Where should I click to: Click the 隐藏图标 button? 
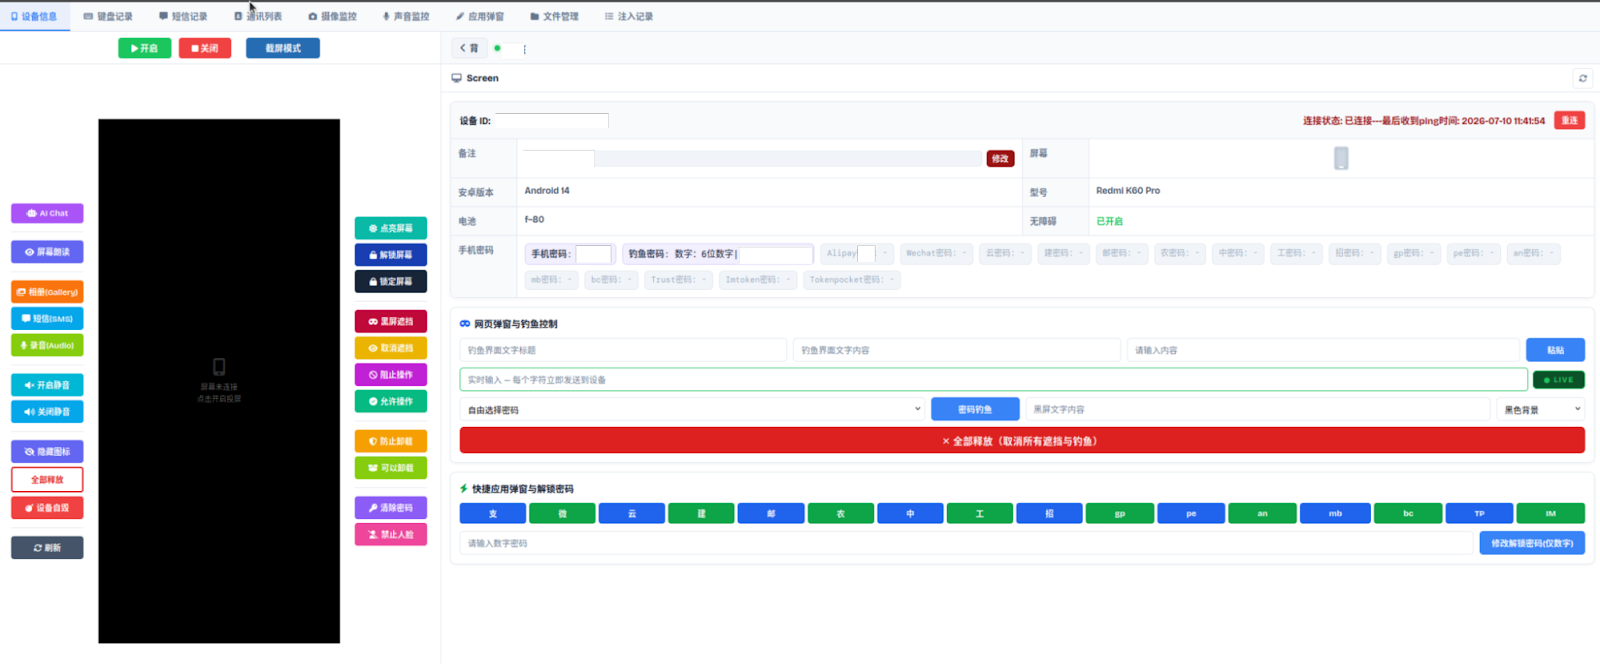pos(47,452)
